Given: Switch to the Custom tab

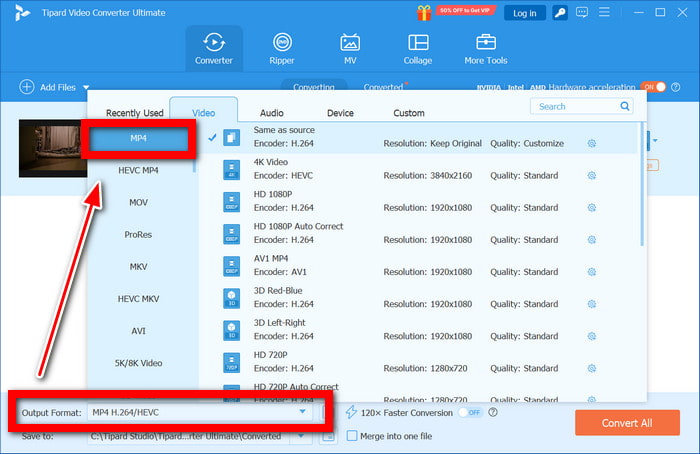Looking at the screenshot, I should [x=409, y=113].
